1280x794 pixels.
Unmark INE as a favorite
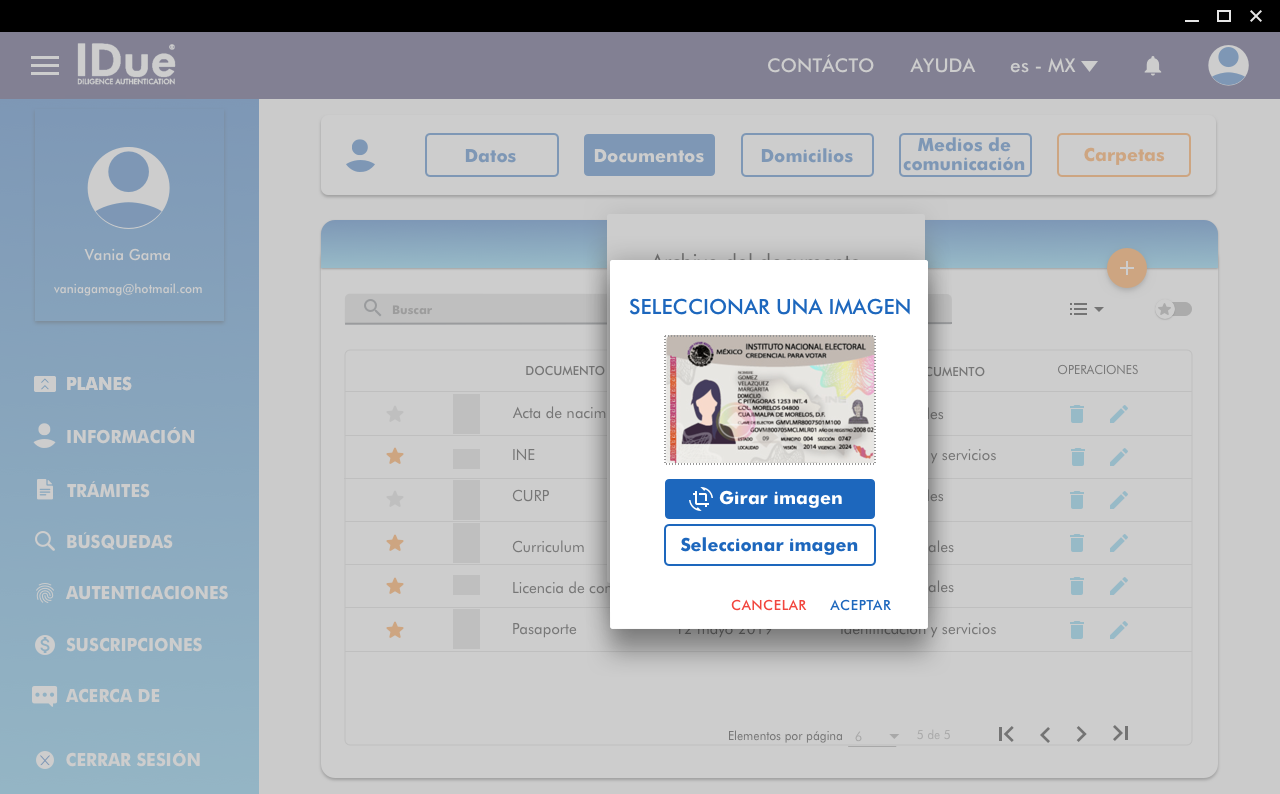395,456
